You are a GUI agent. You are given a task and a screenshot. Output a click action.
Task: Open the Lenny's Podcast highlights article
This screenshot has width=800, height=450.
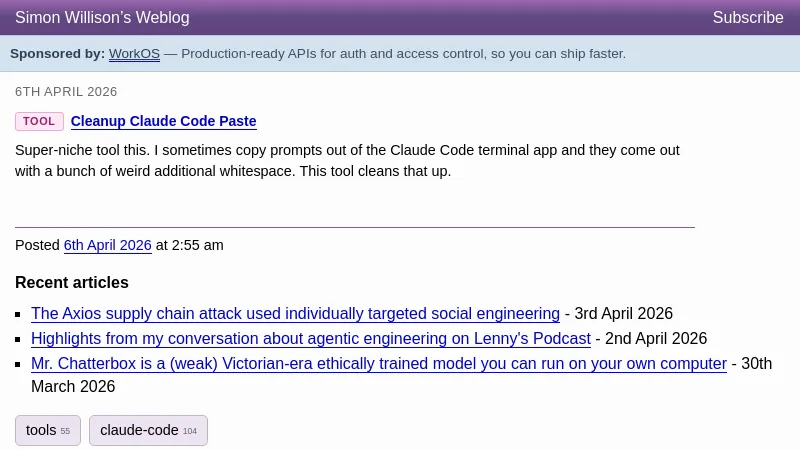pyautogui.click(x=310, y=339)
